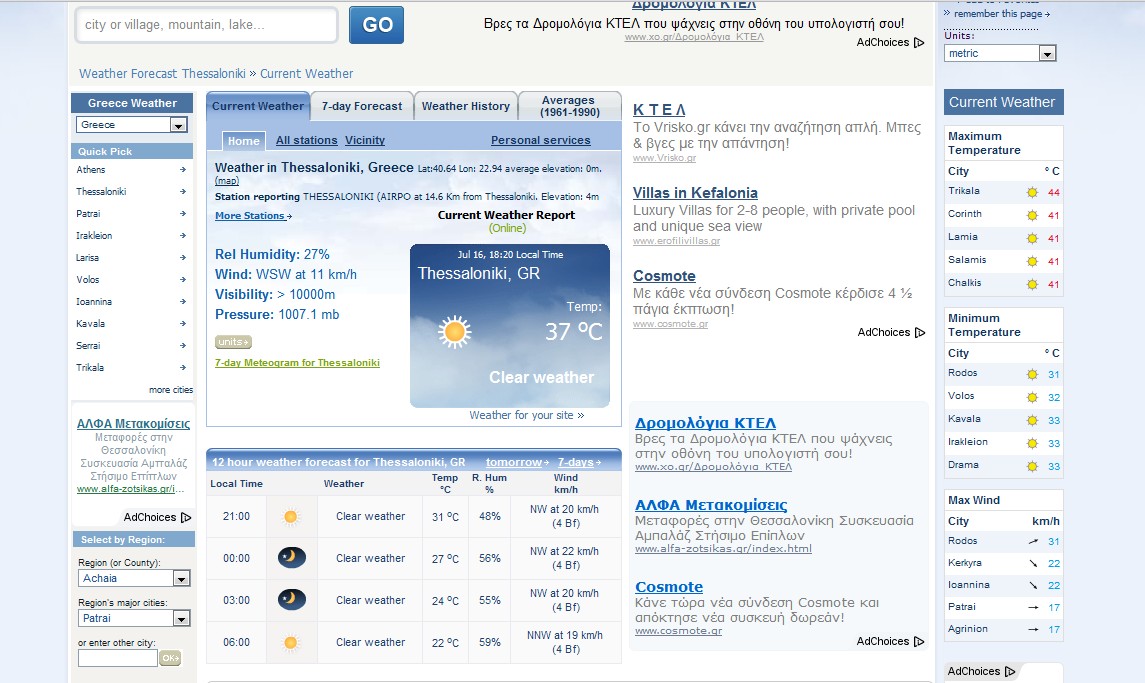Select the Averages (1961-1990) tab
1145x683 pixels.
tap(568, 106)
